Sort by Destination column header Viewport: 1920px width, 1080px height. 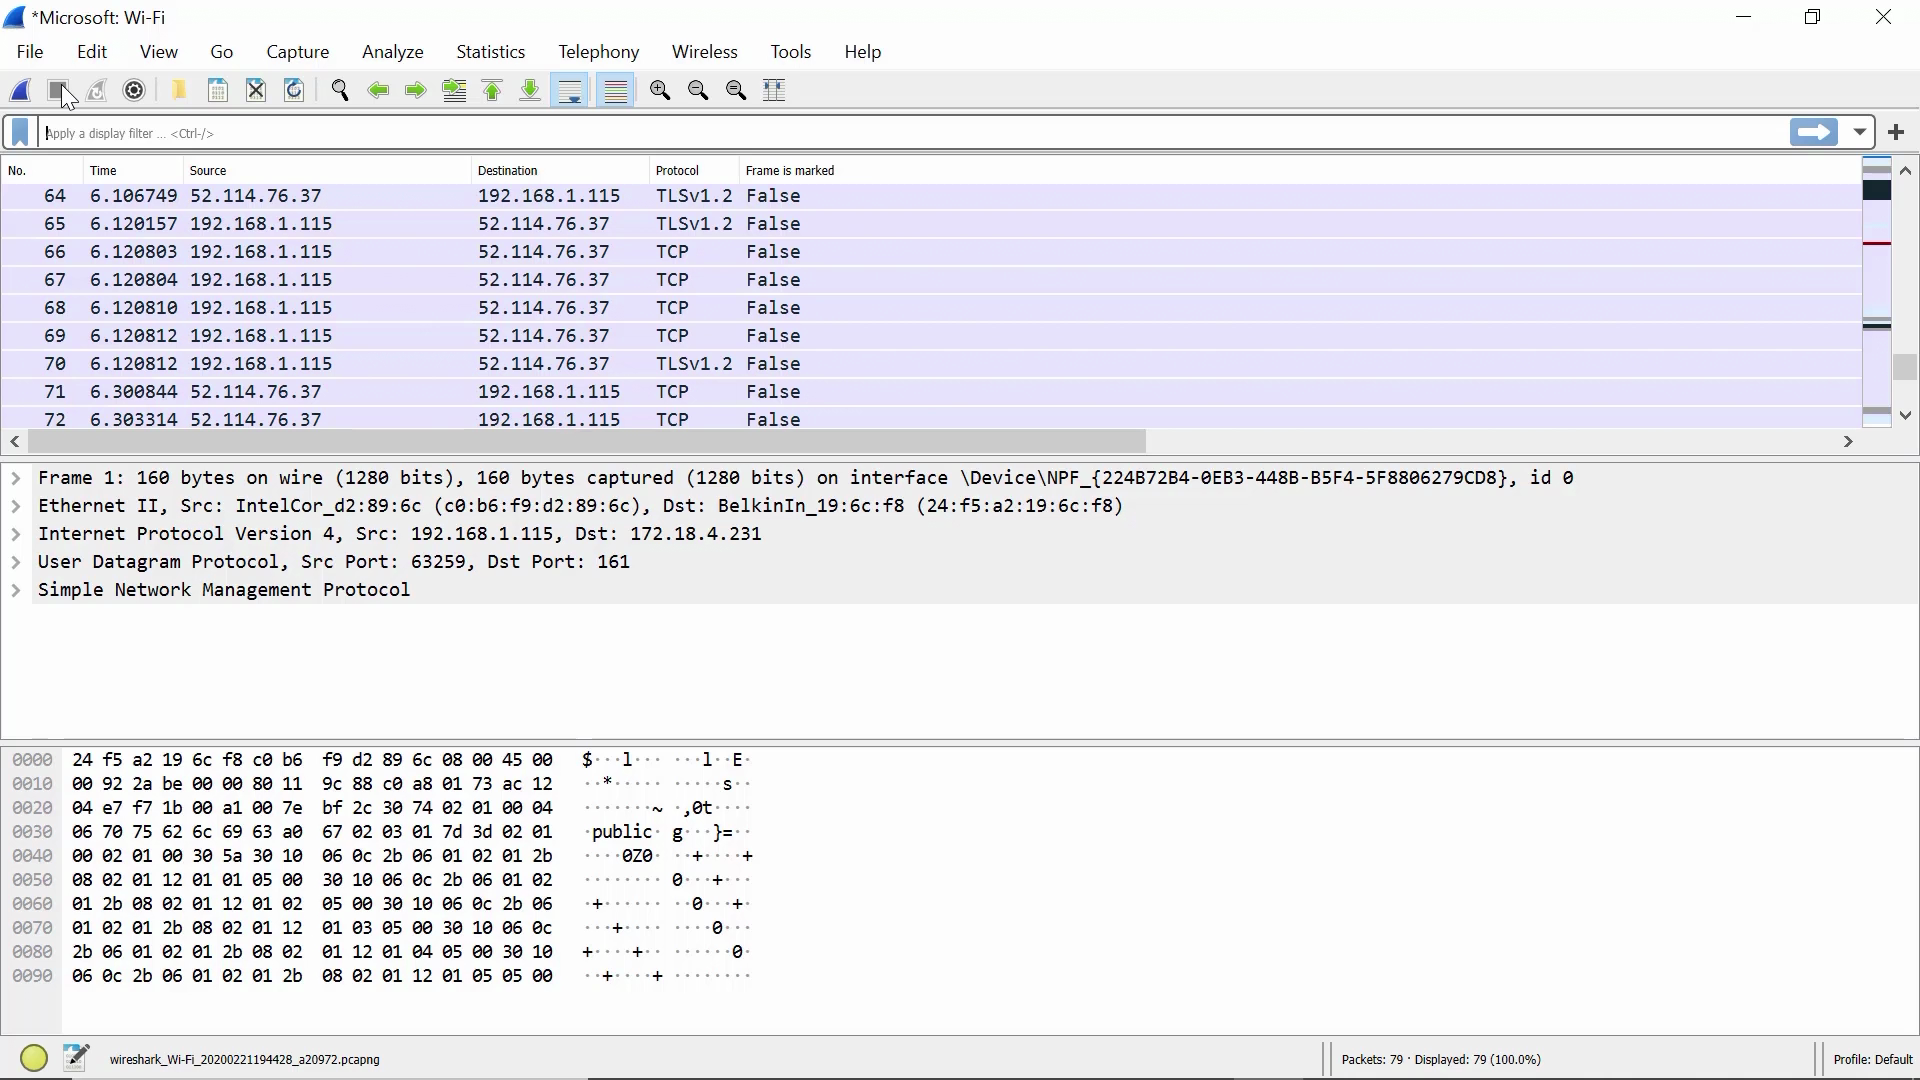[x=560, y=171]
